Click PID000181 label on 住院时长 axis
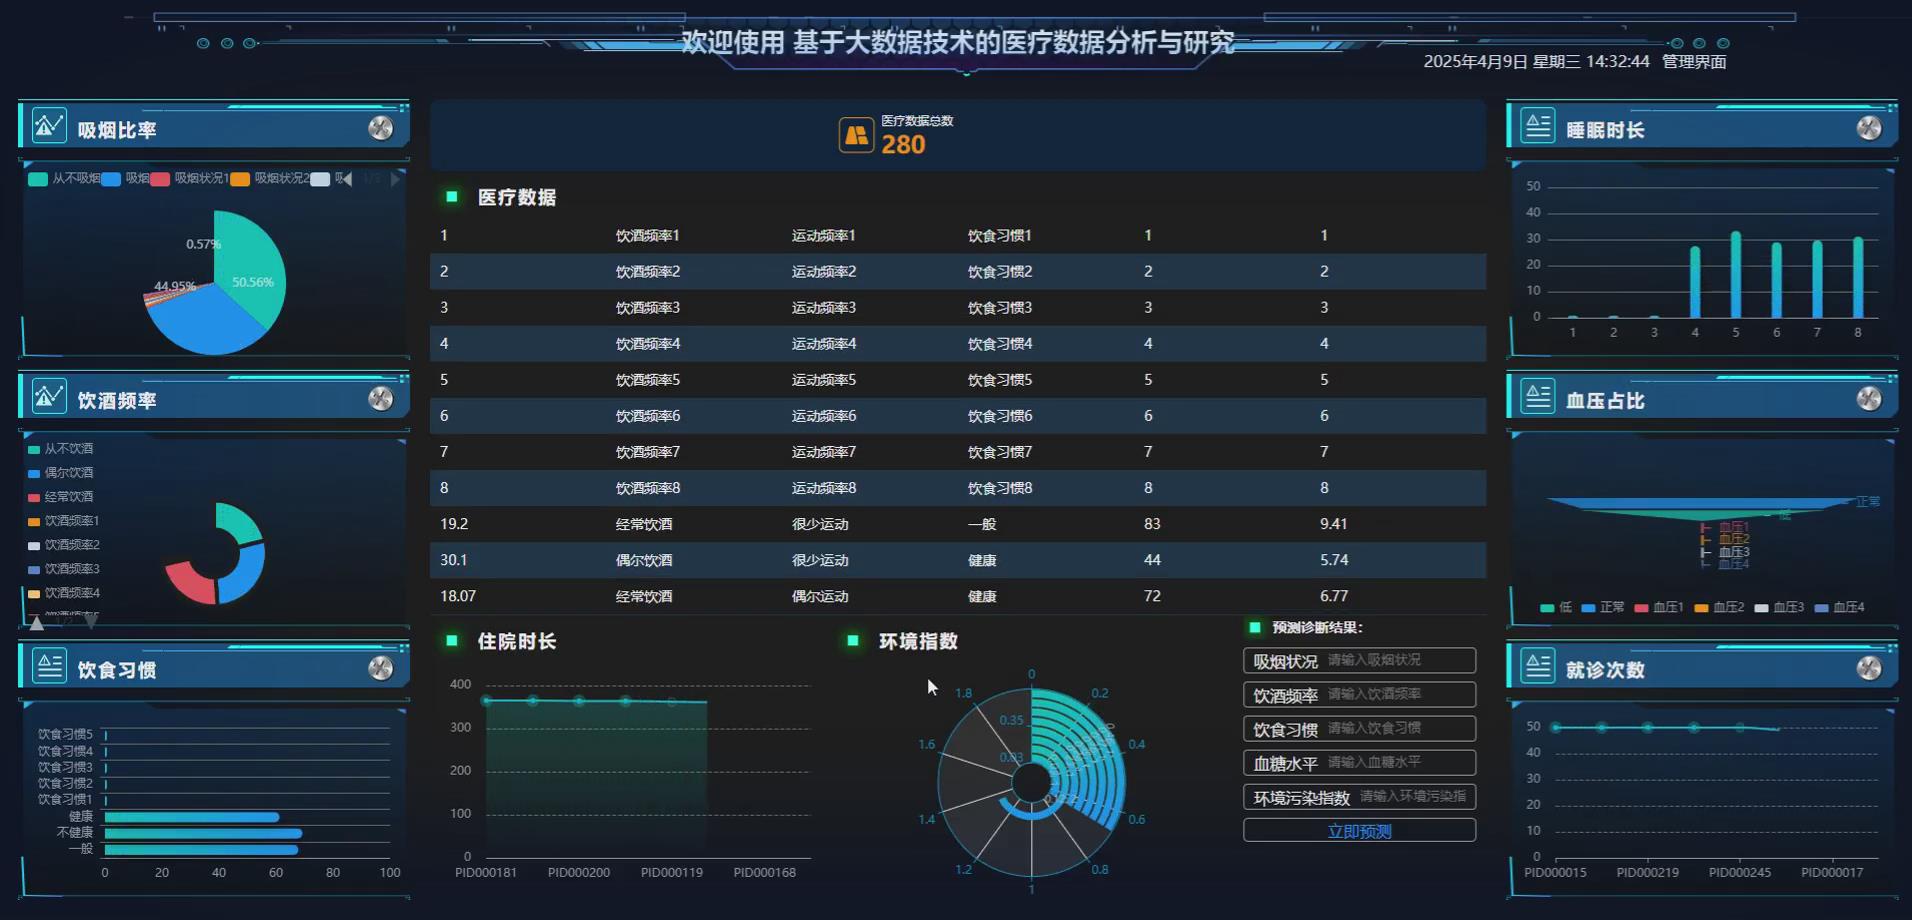Viewport: 1912px width, 920px height. [x=486, y=873]
